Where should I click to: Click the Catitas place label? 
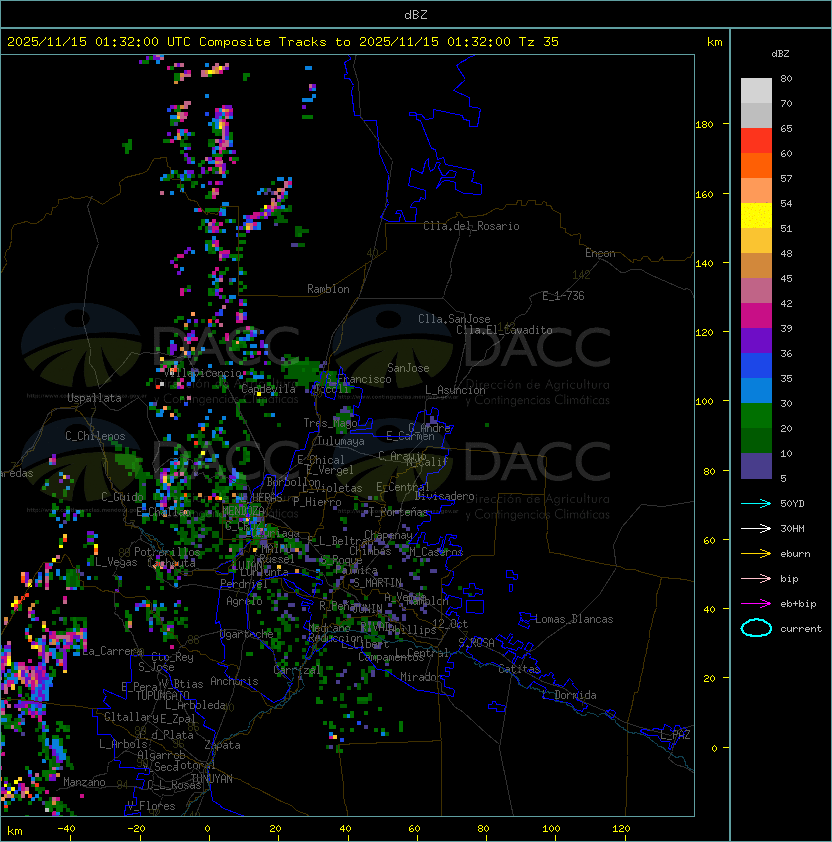[x=519, y=669]
